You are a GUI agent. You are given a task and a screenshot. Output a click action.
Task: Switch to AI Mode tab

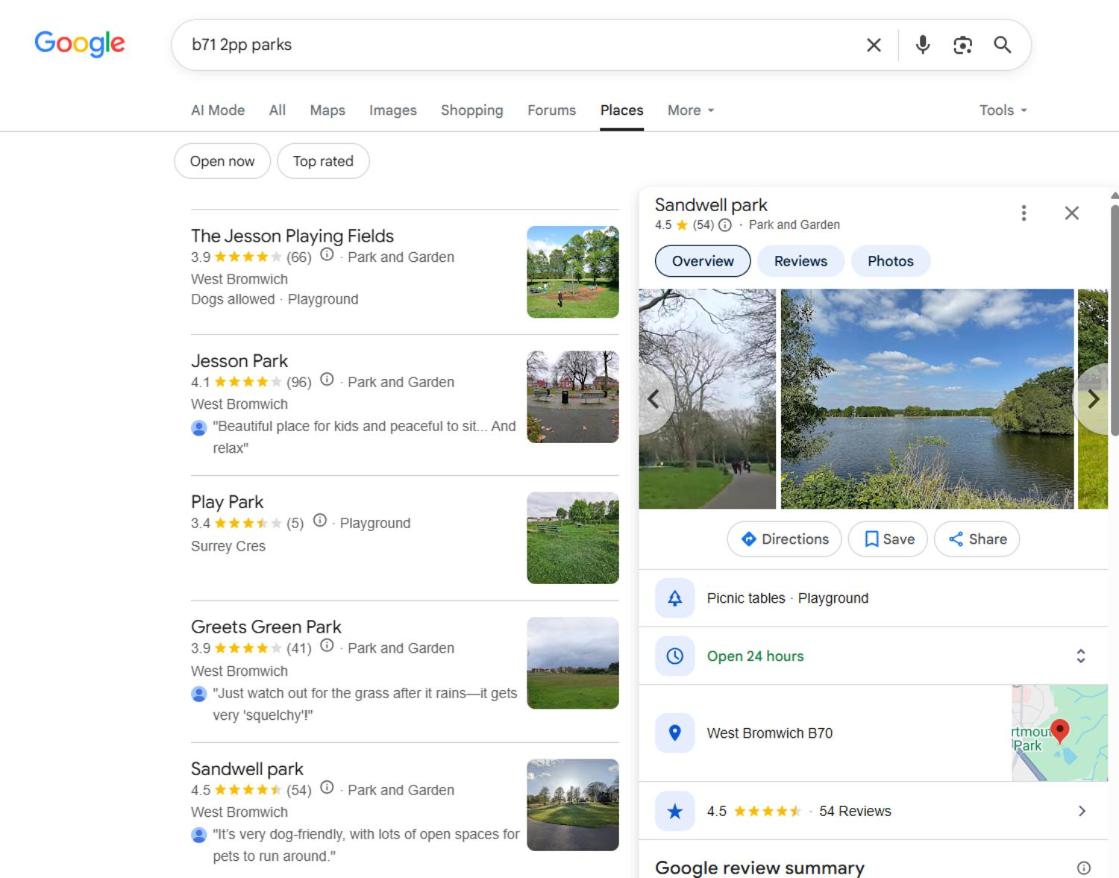[x=218, y=110]
